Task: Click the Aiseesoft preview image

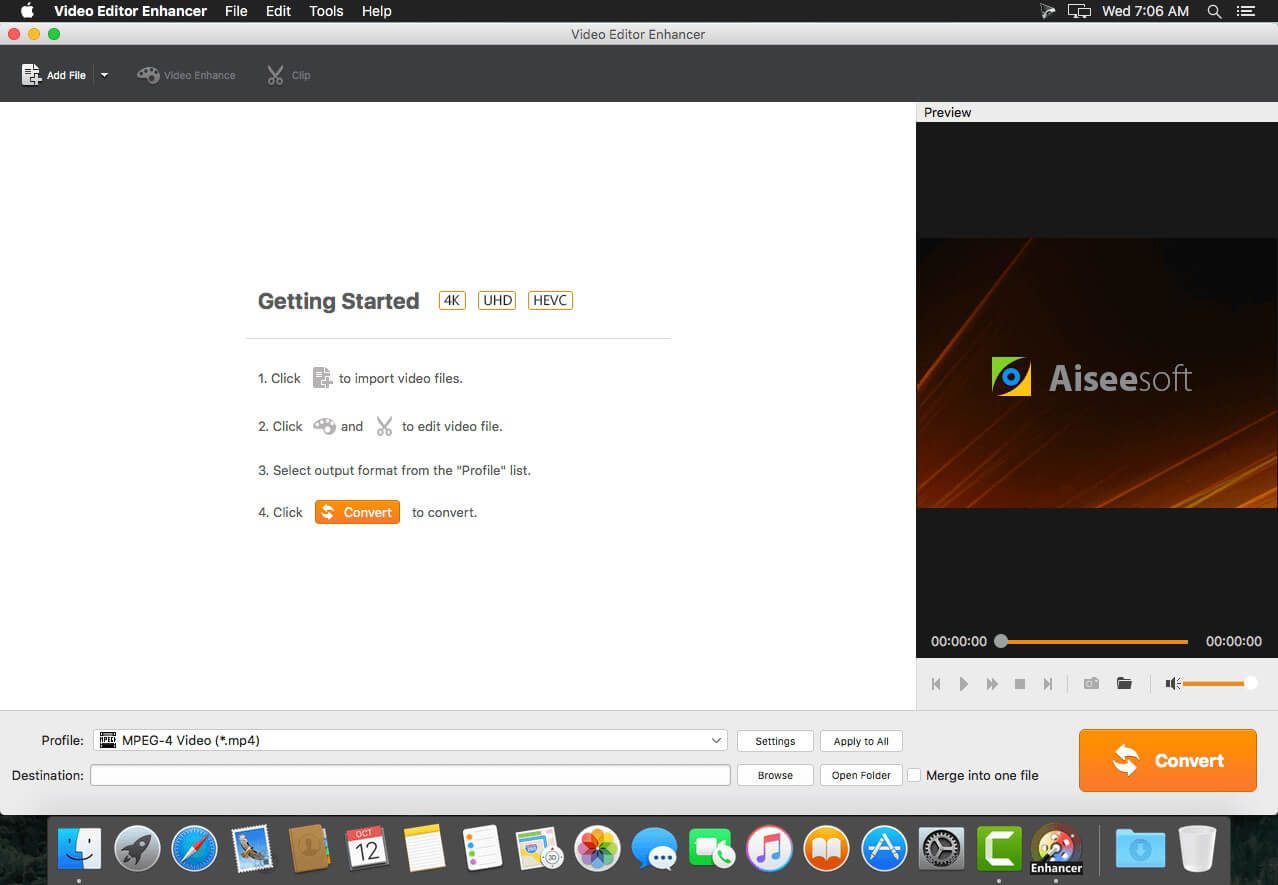Action: click(1097, 373)
